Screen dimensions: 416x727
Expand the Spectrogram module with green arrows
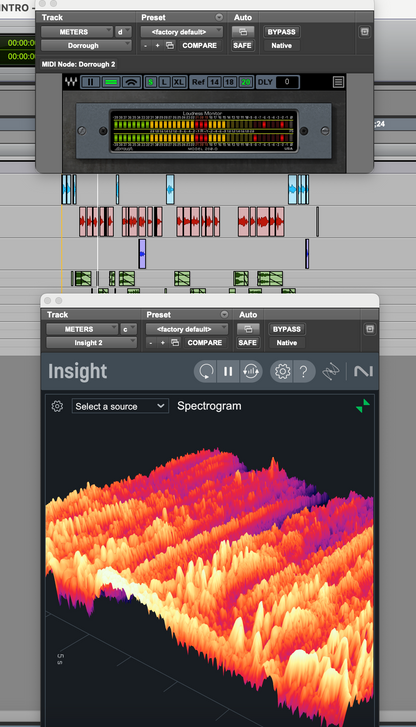coord(363,406)
